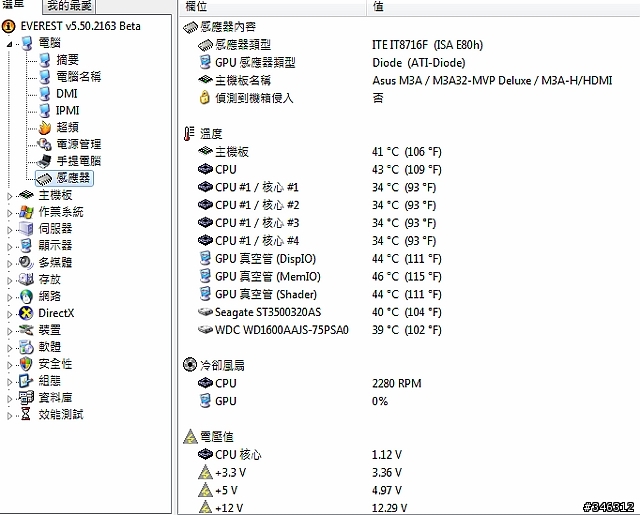
Task: Open the 超頻 overclock flame icon
Action: coord(45,127)
